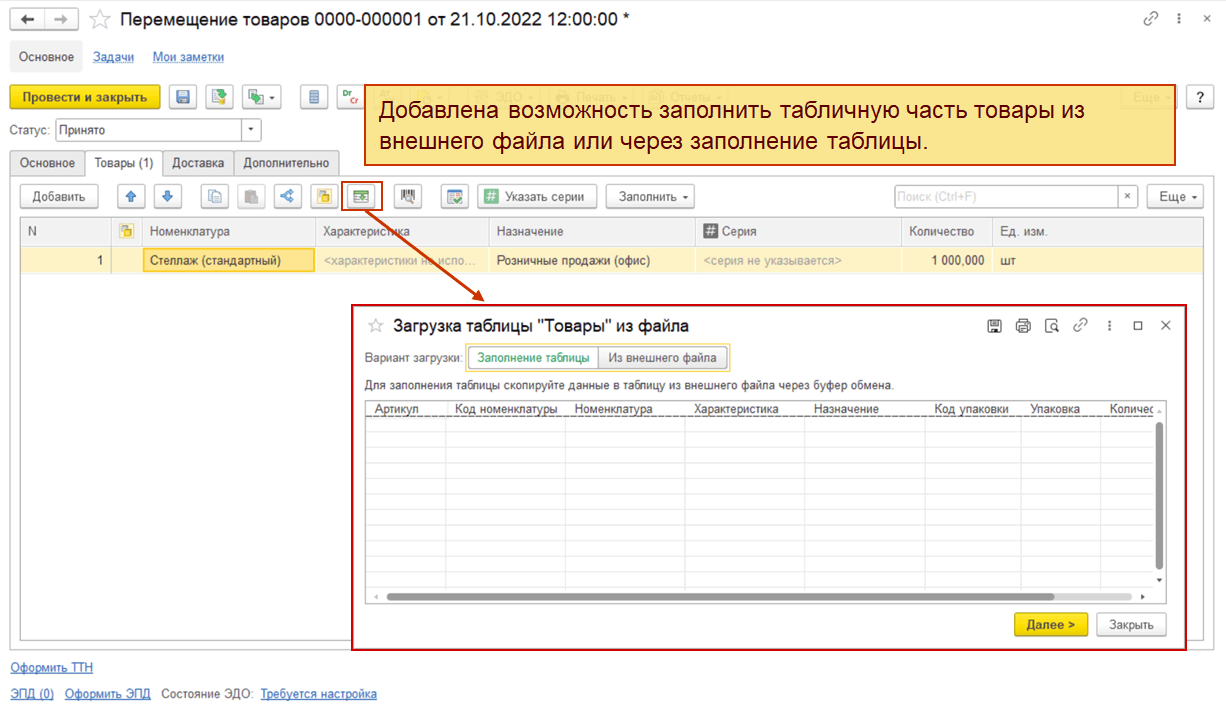The width and height of the screenshot is (1226, 710).
Task: Move row up with blue arrow
Action: tap(131, 197)
